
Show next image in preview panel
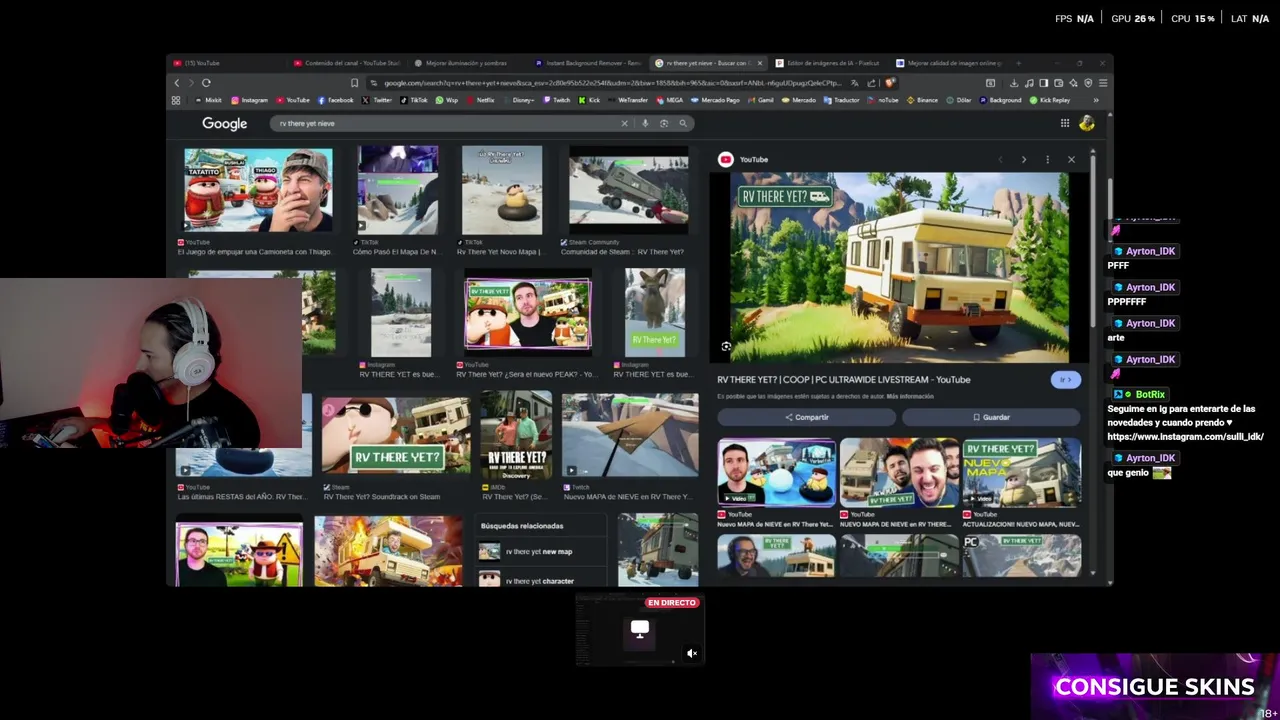pos(1023,160)
